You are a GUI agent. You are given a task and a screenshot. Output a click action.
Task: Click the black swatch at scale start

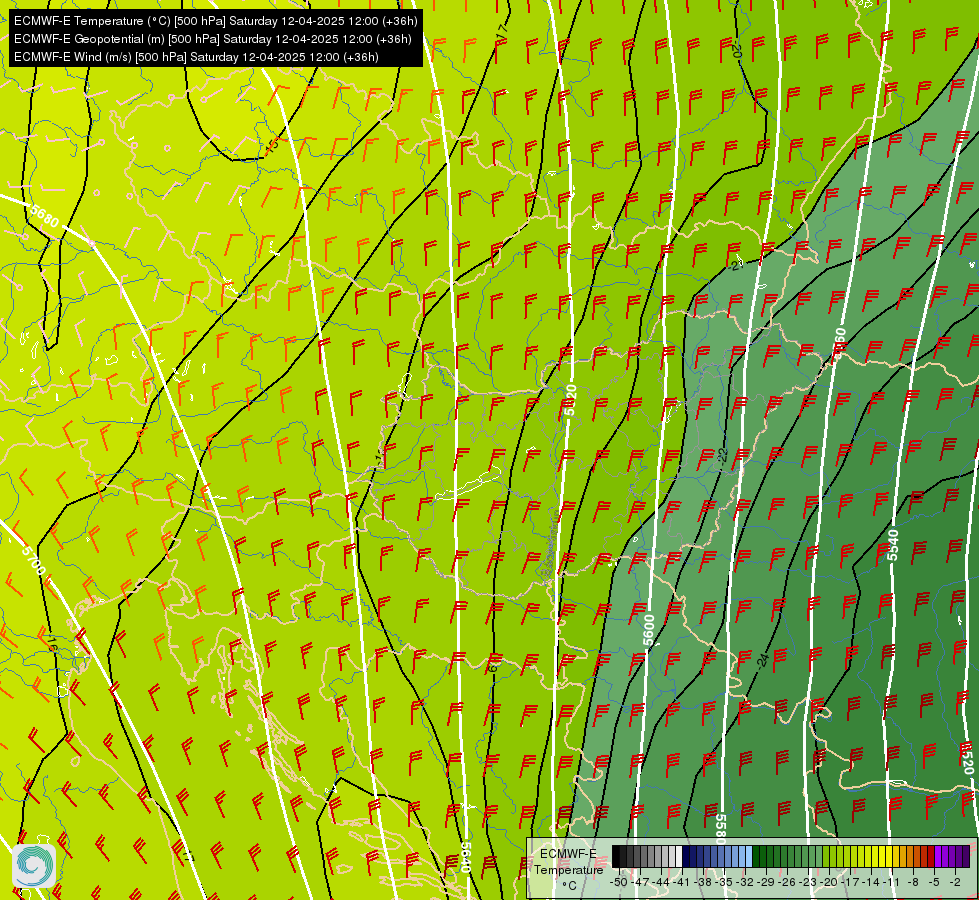tap(616, 856)
